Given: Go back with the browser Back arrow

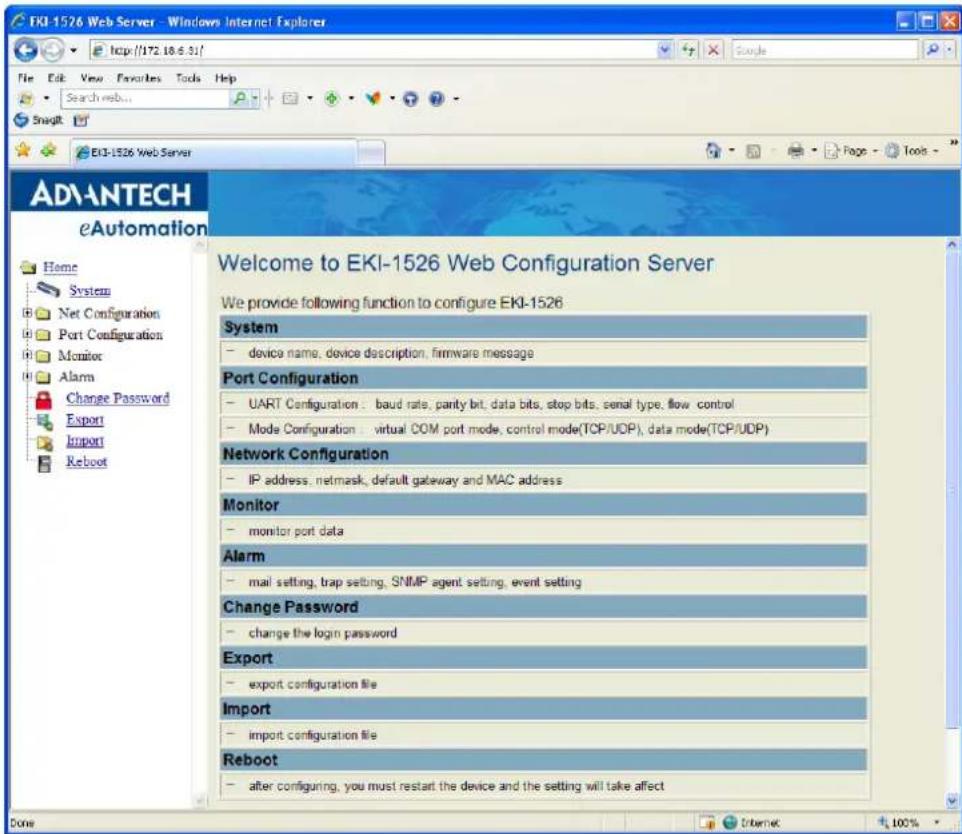Looking at the screenshot, I should [26, 50].
